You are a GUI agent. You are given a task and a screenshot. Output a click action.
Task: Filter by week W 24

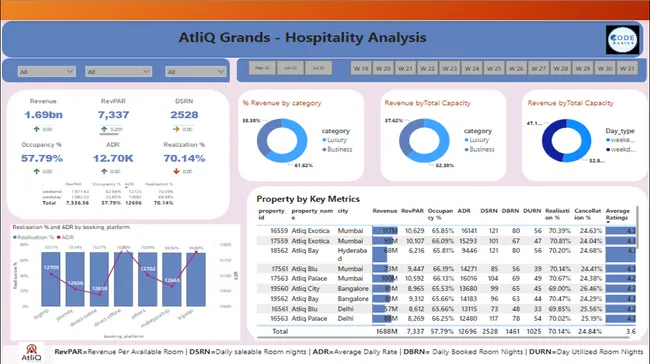pyautogui.click(x=472, y=68)
